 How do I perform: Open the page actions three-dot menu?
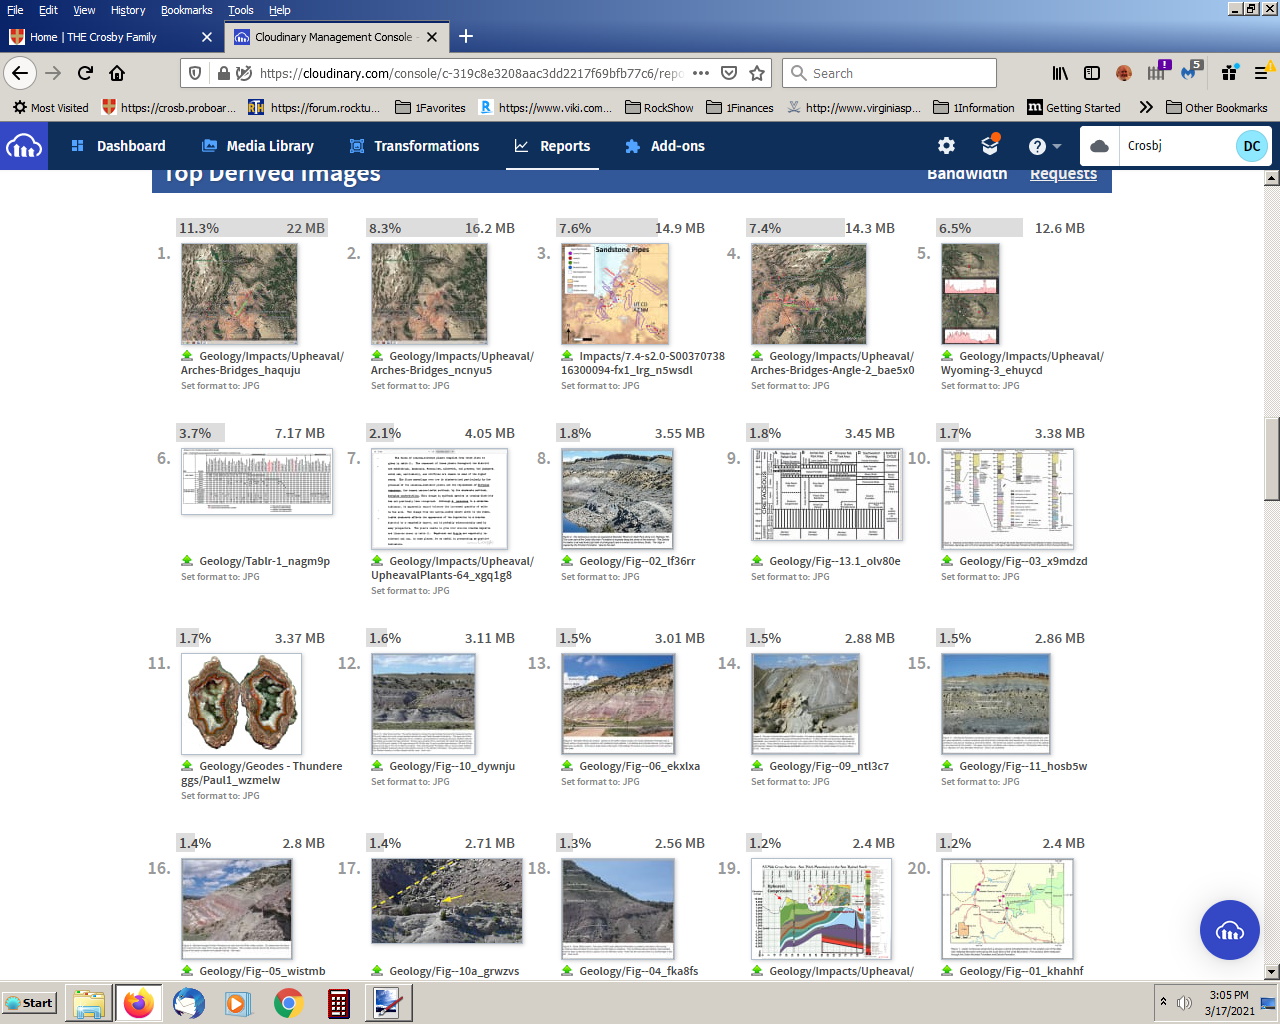(x=701, y=73)
